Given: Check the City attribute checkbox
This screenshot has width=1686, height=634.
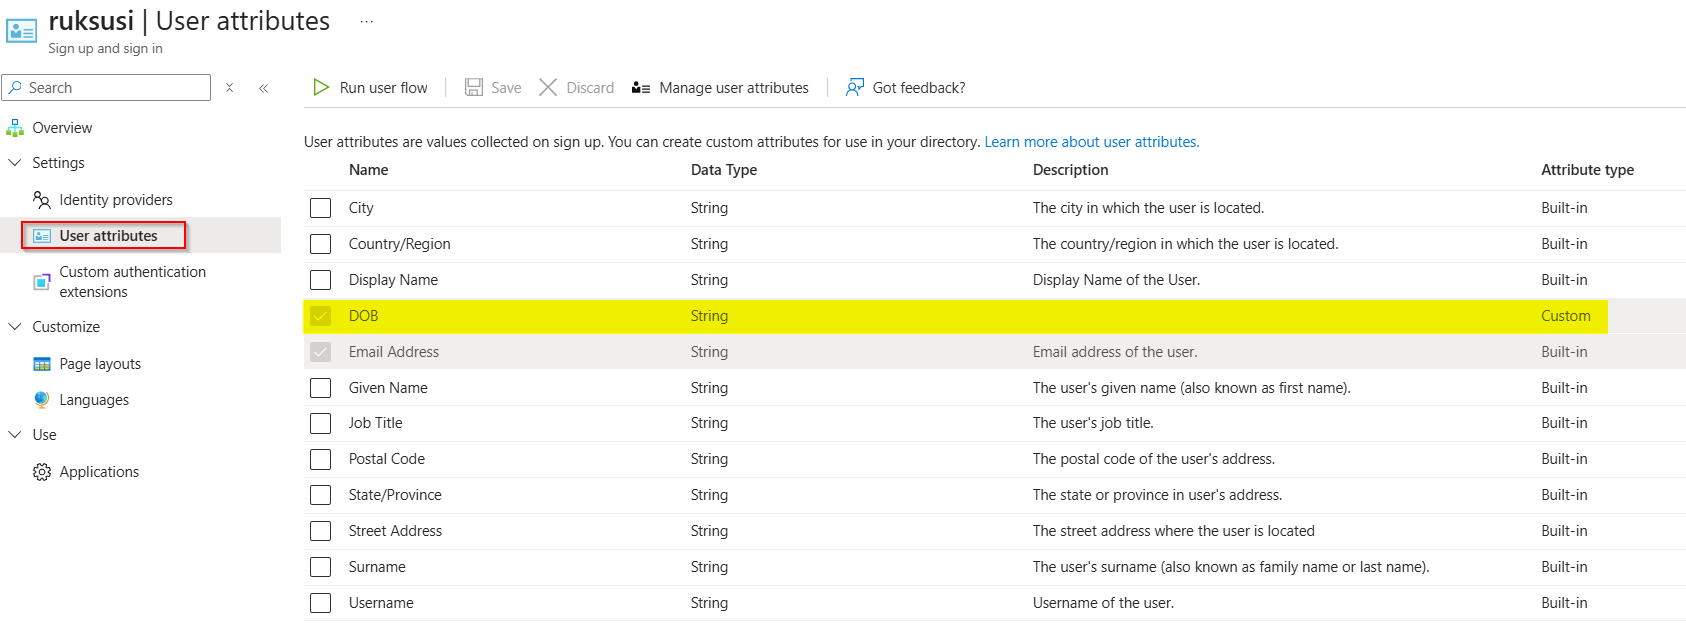Looking at the screenshot, I should 320,208.
